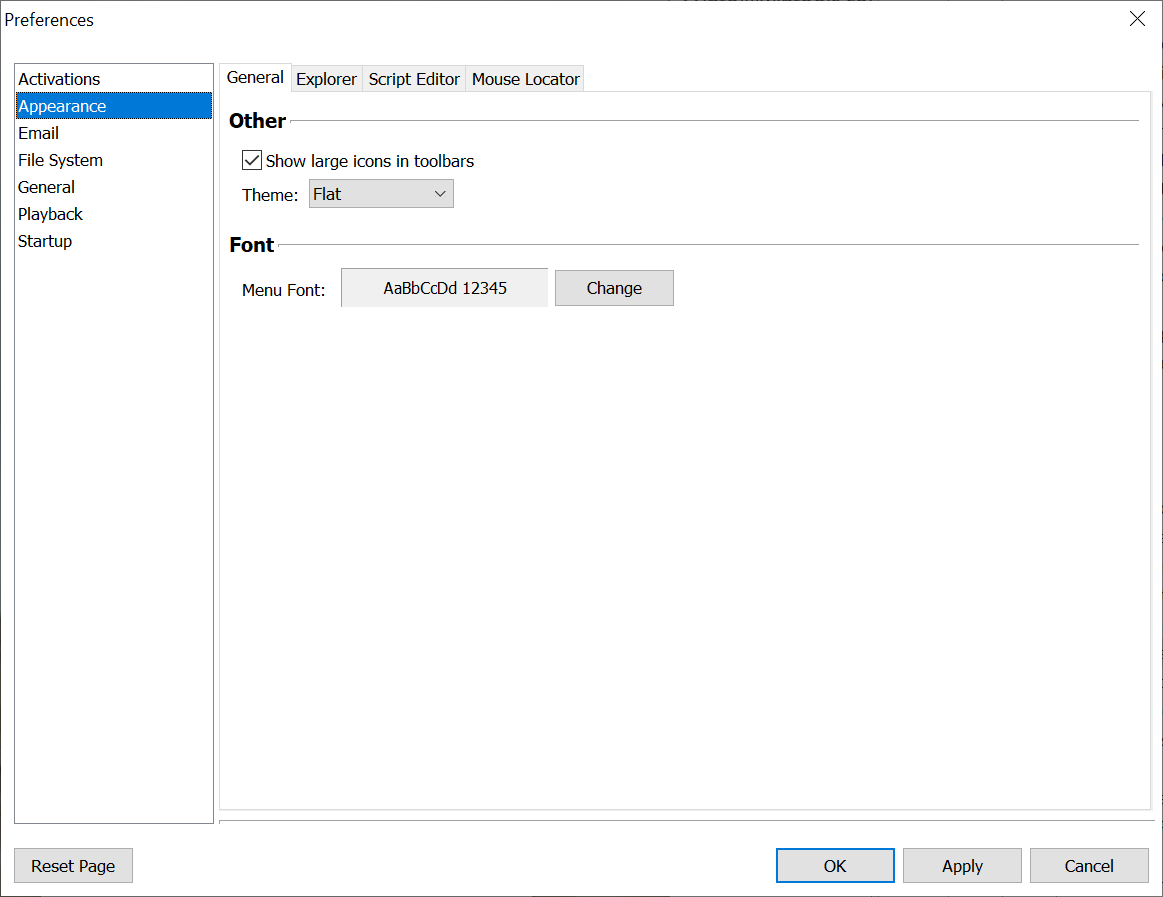Open the Script Editor tab
Image resolution: width=1163 pixels, height=897 pixels.
[414, 79]
